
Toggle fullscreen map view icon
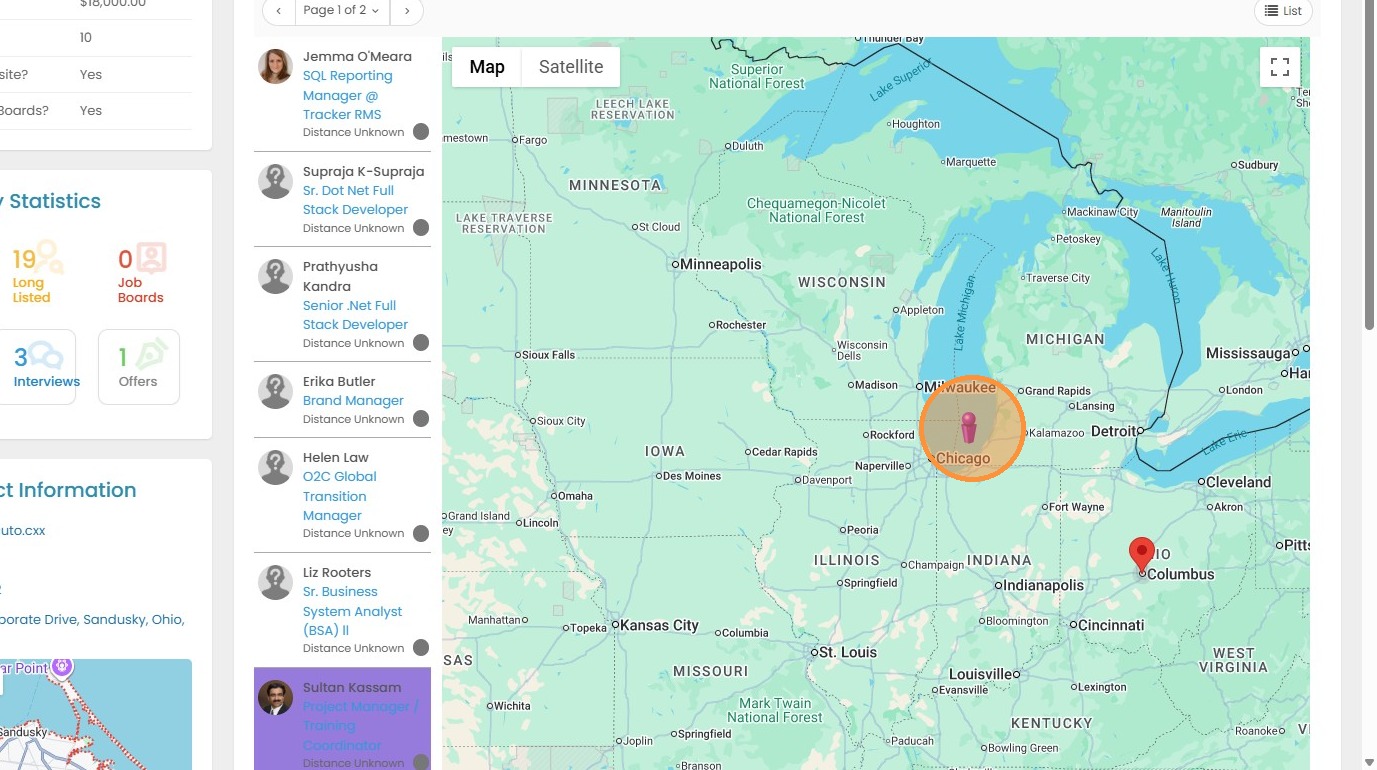[x=1279, y=67]
